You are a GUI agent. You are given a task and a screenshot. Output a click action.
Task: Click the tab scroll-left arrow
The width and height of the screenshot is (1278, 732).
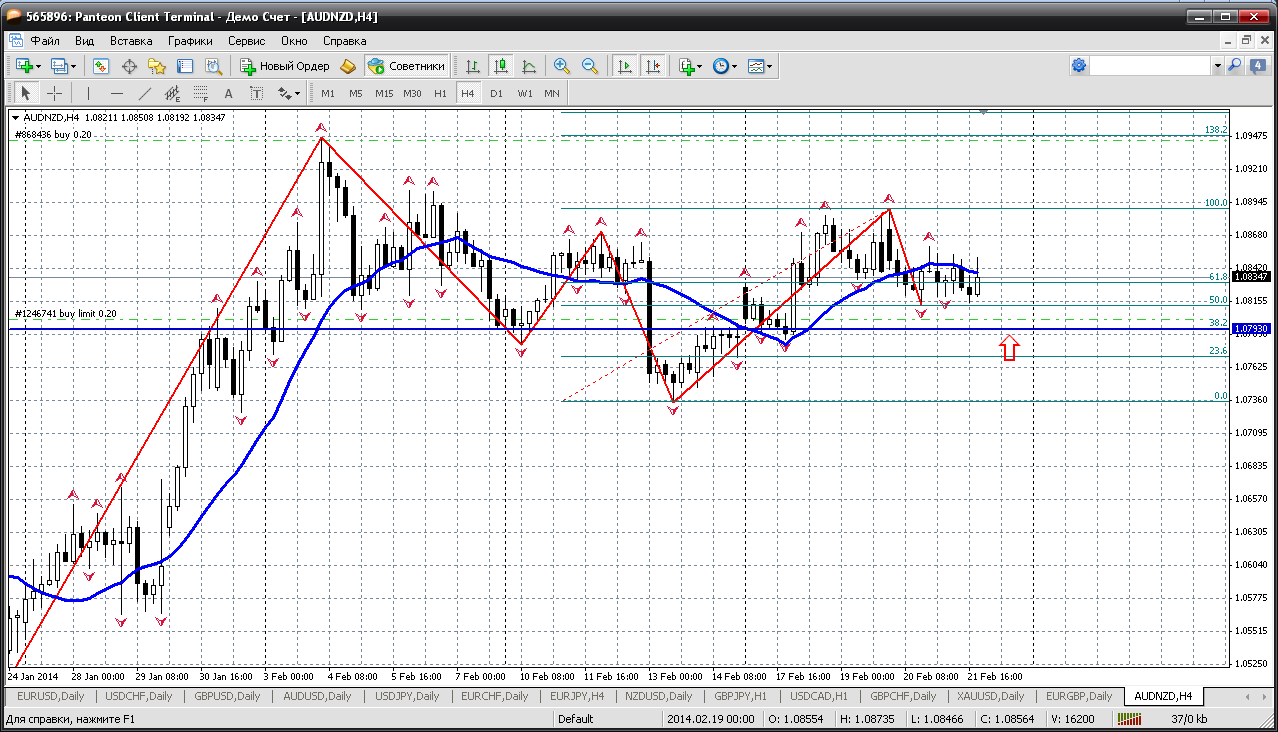(1249, 695)
